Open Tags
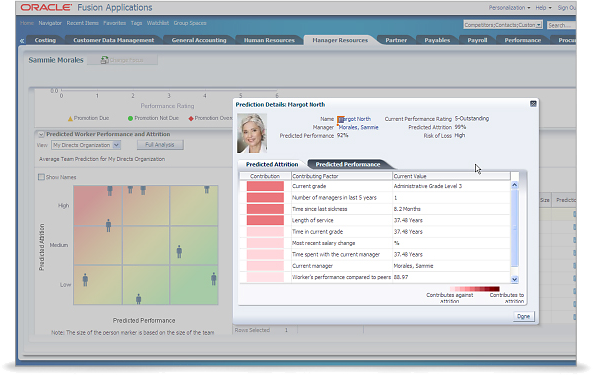The width and height of the screenshot is (593, 375). [137, 23]
